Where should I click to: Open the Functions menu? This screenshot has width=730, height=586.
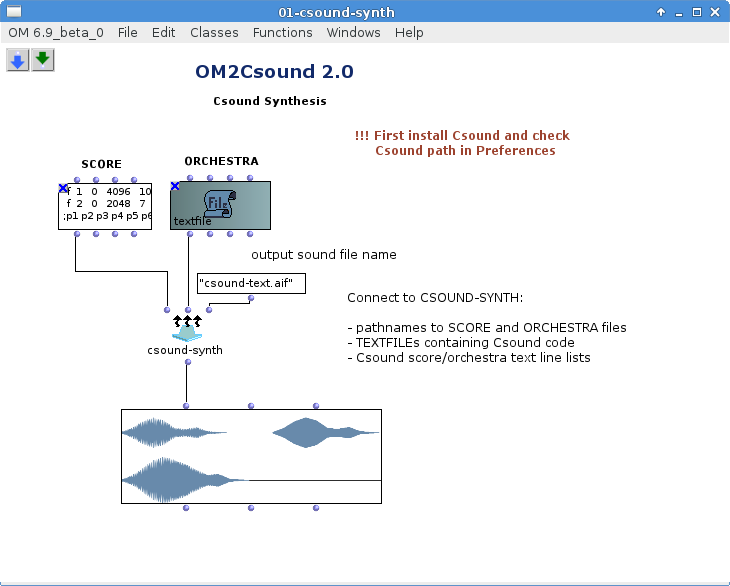[x=283, y=33]
